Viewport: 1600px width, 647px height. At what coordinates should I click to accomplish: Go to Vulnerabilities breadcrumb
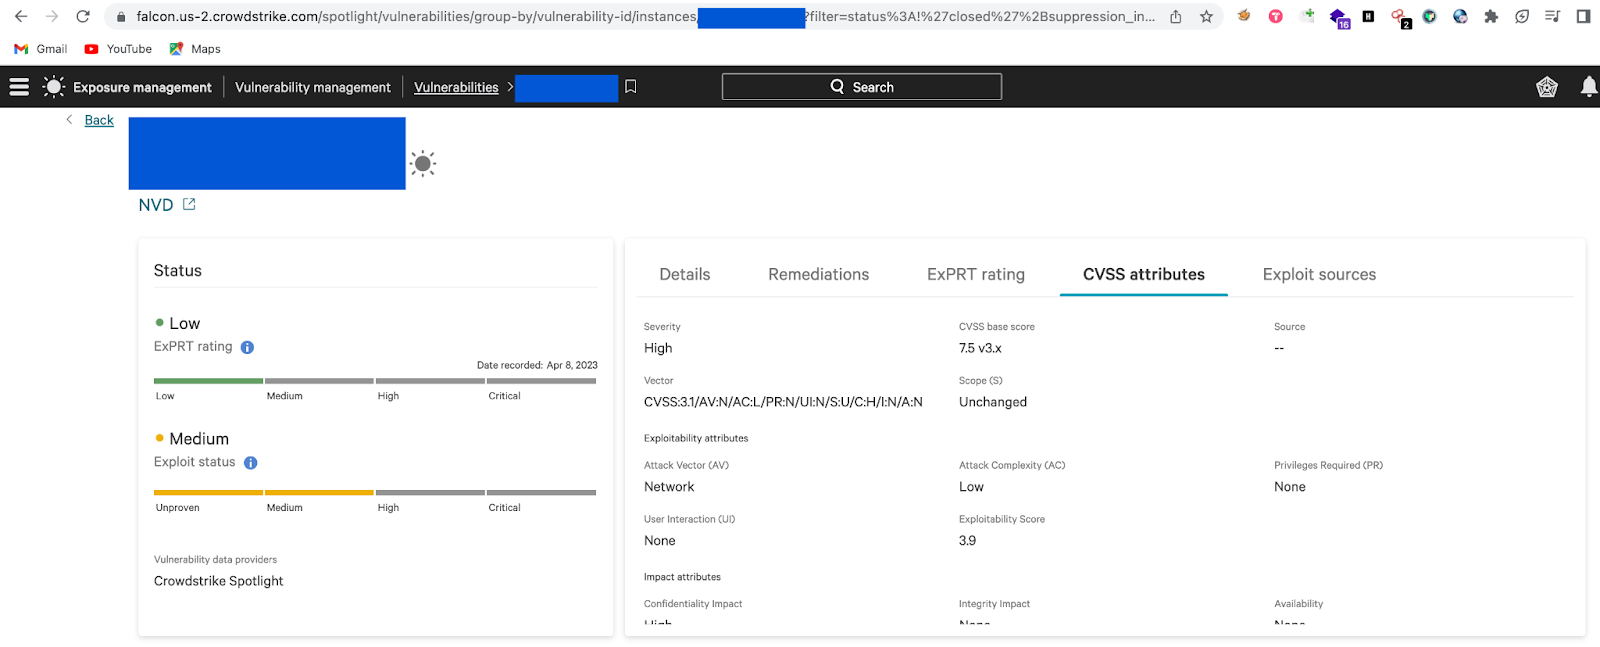[x=456, y=87]
